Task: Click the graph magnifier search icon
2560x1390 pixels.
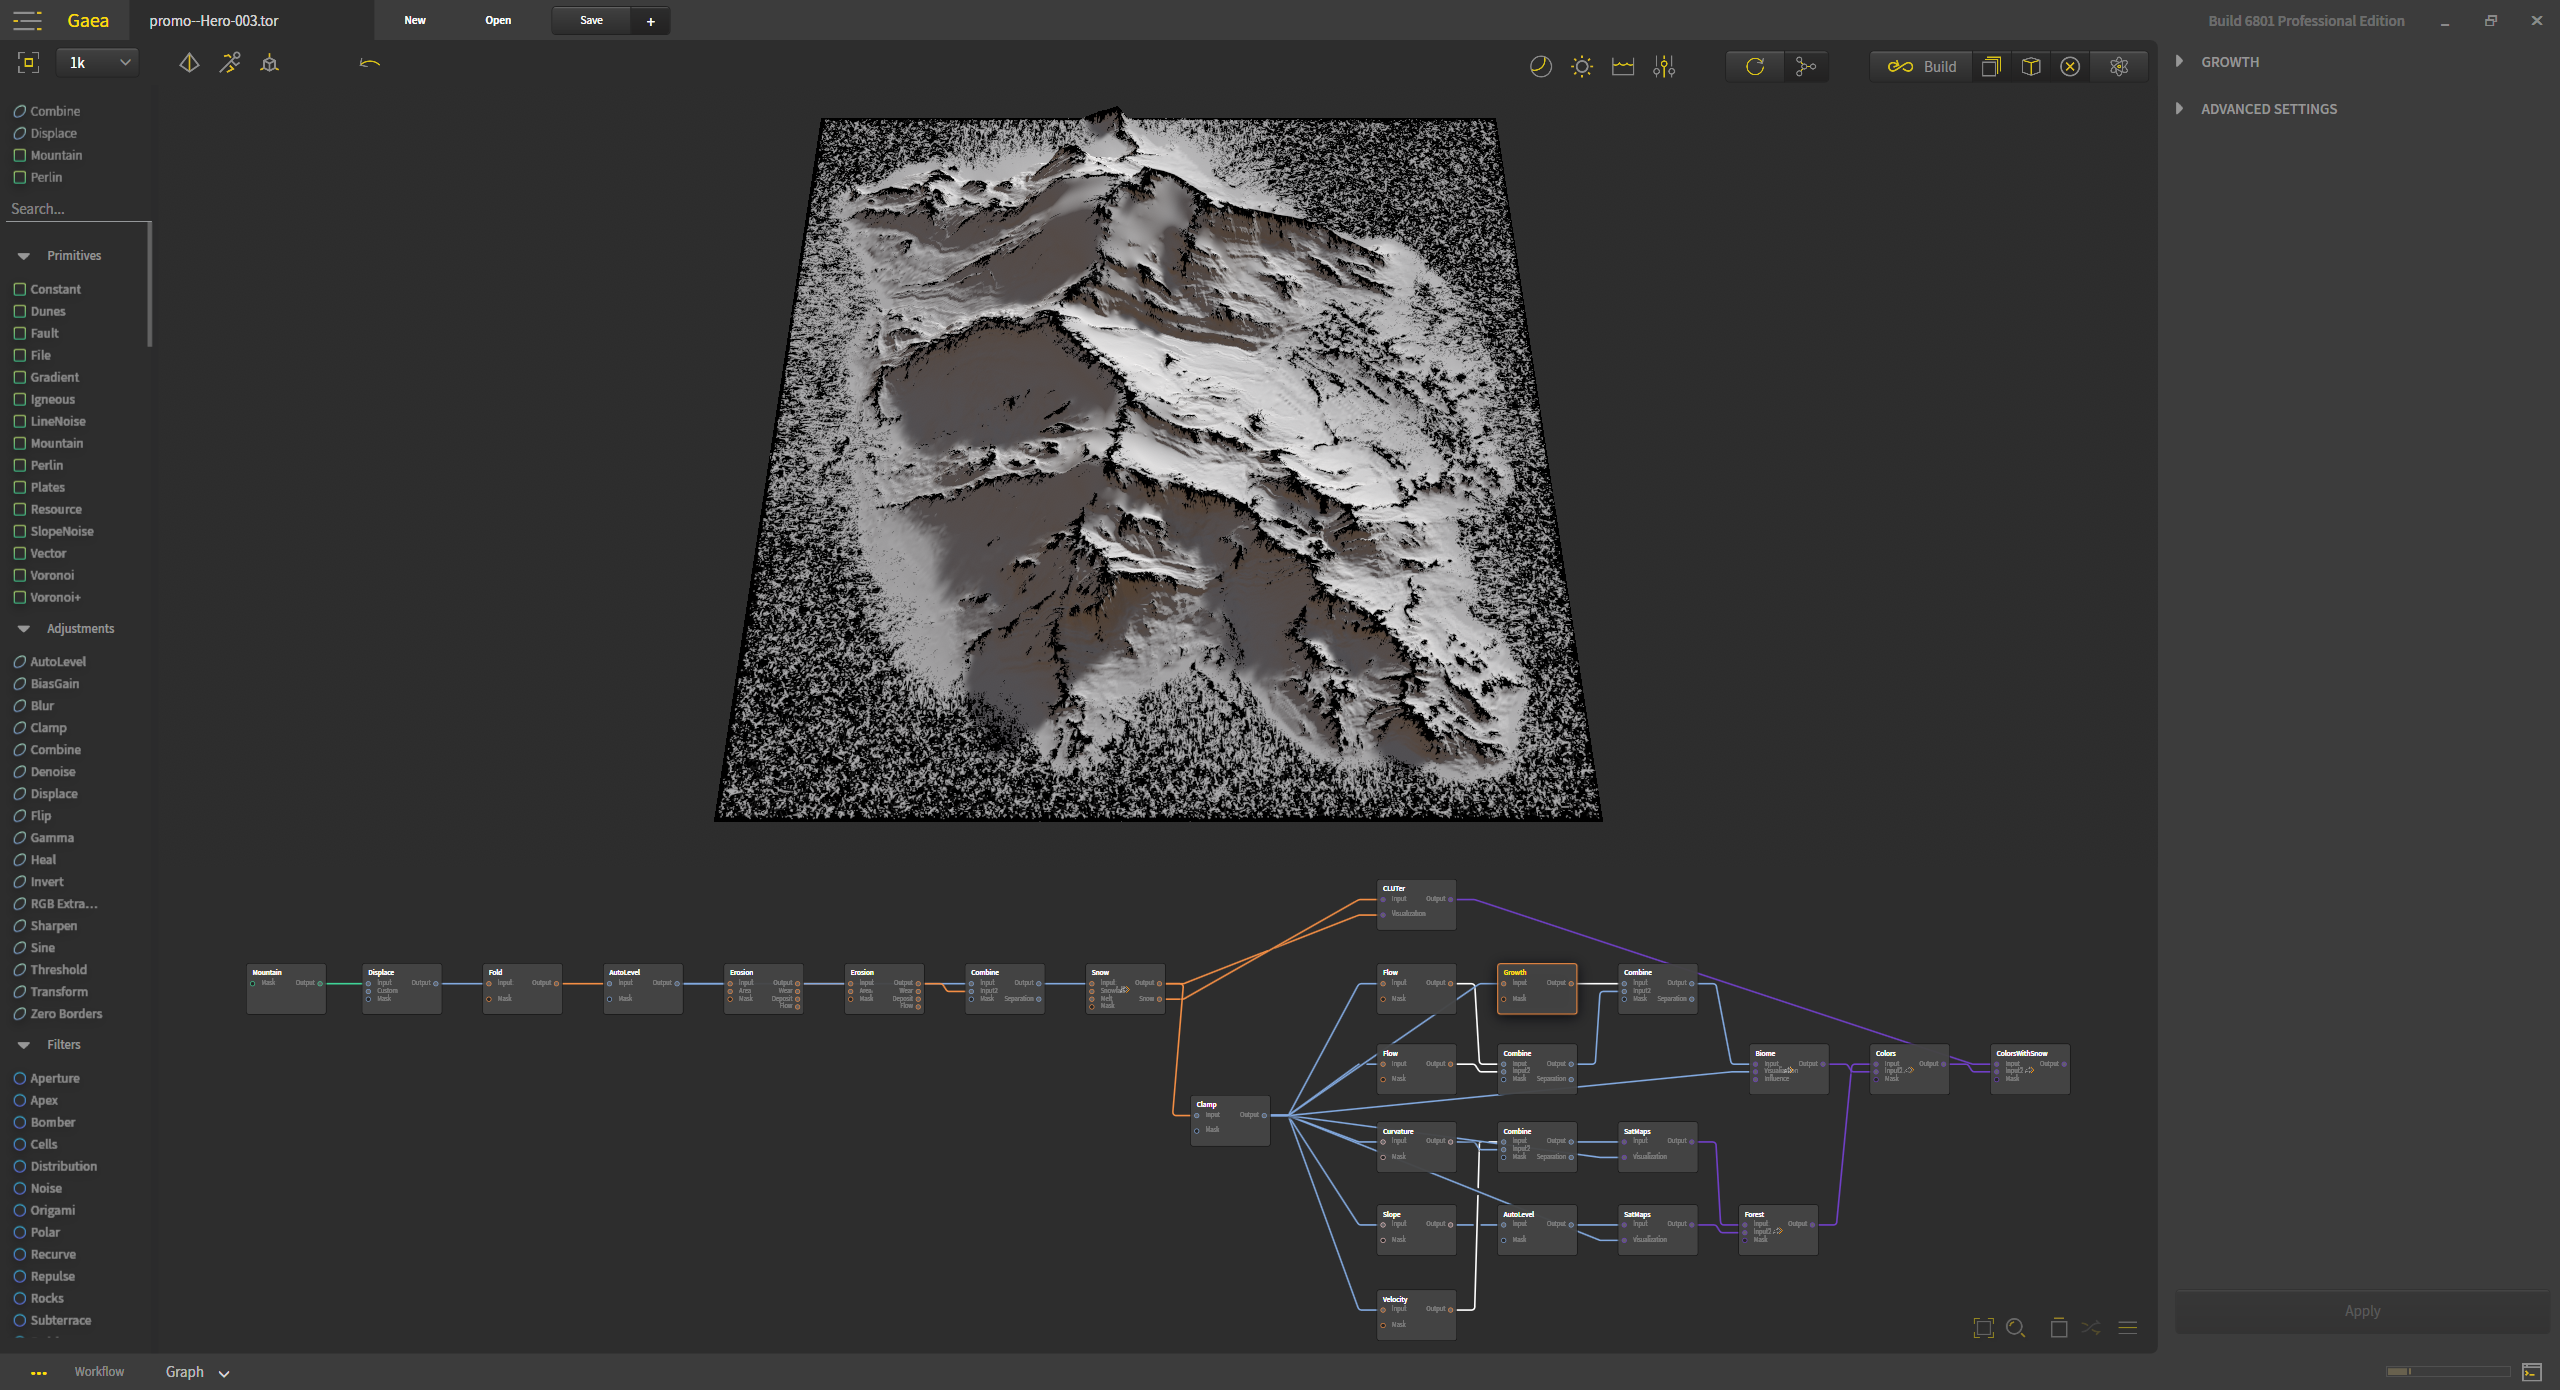Action: coord(2016,1327)
